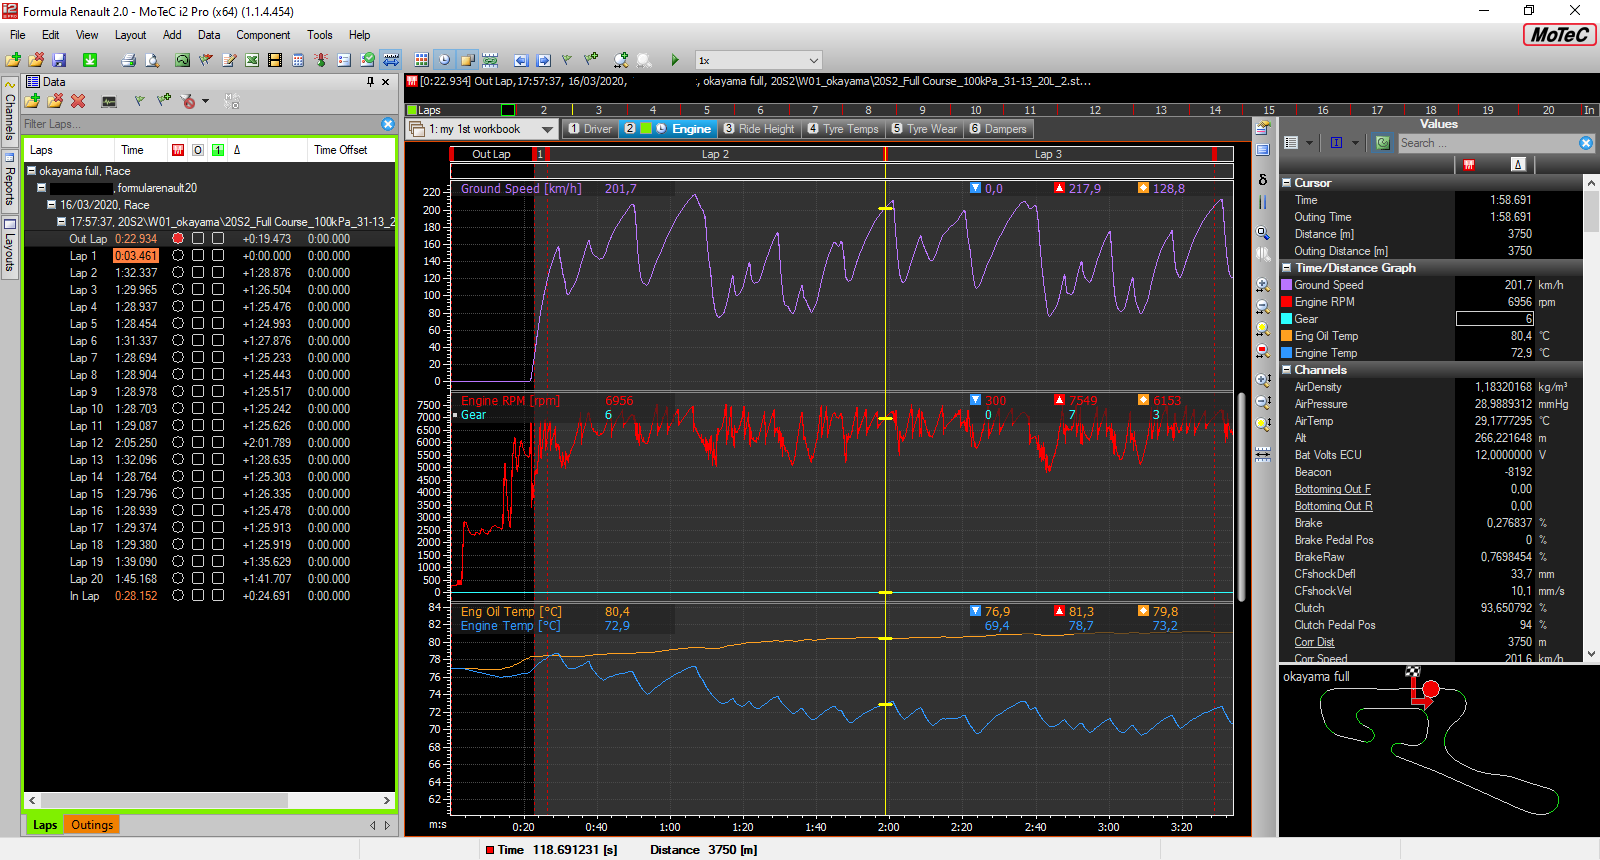Select main radio button for Lap 5
This screenshot has height=860, width=1600.
coord(178,324)
